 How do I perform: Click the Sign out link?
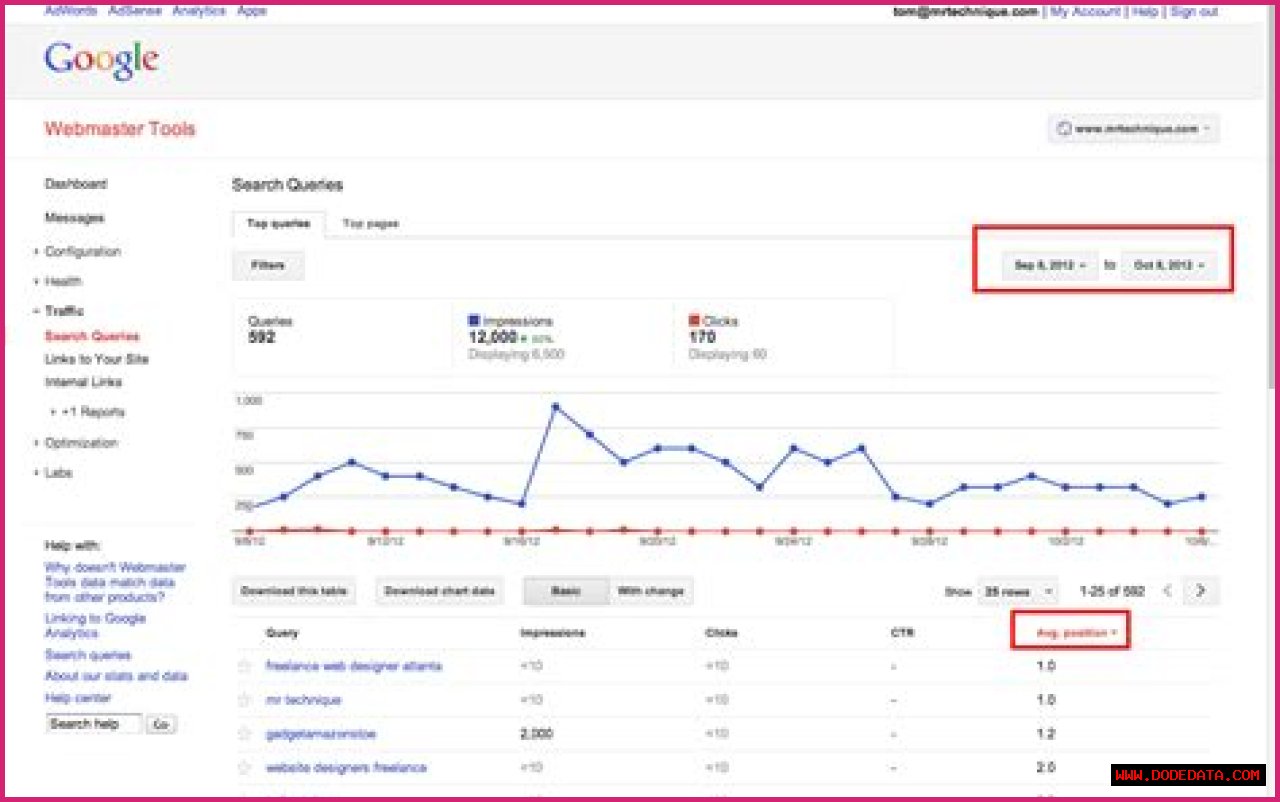[x=1194, y=12]
